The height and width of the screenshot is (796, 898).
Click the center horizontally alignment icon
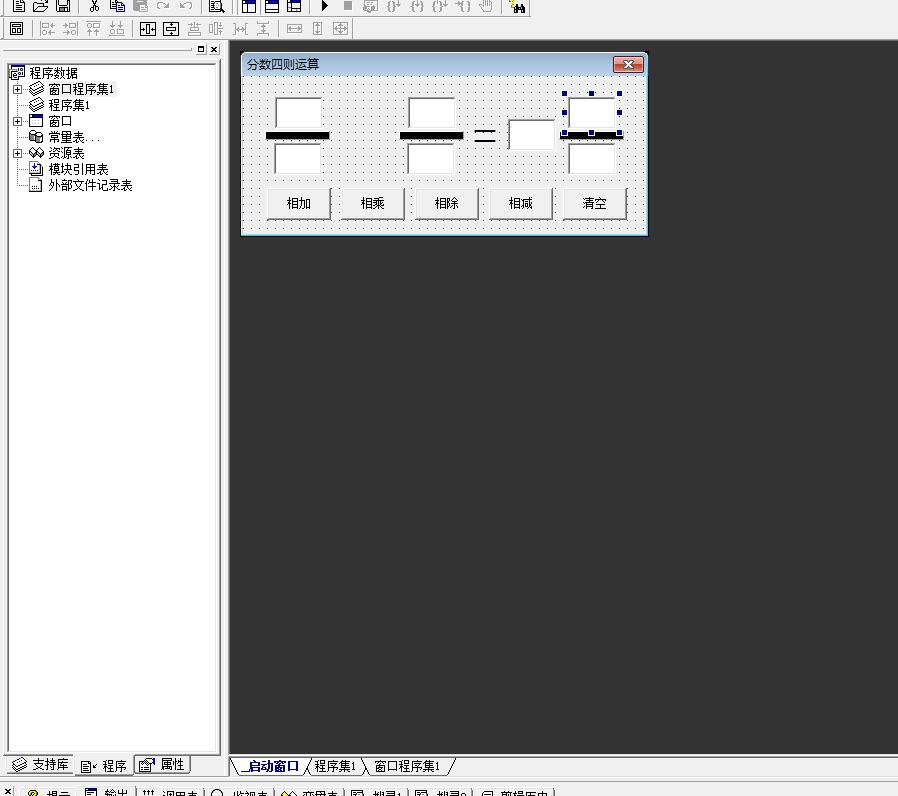point(148,29)
